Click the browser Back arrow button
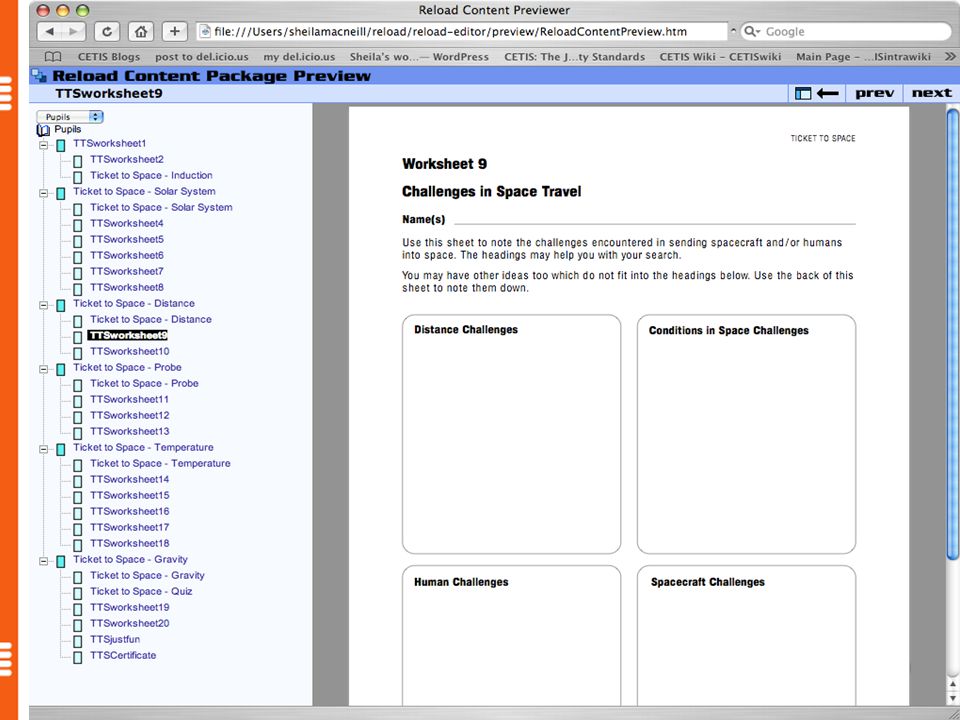 (x=49, y=31)
